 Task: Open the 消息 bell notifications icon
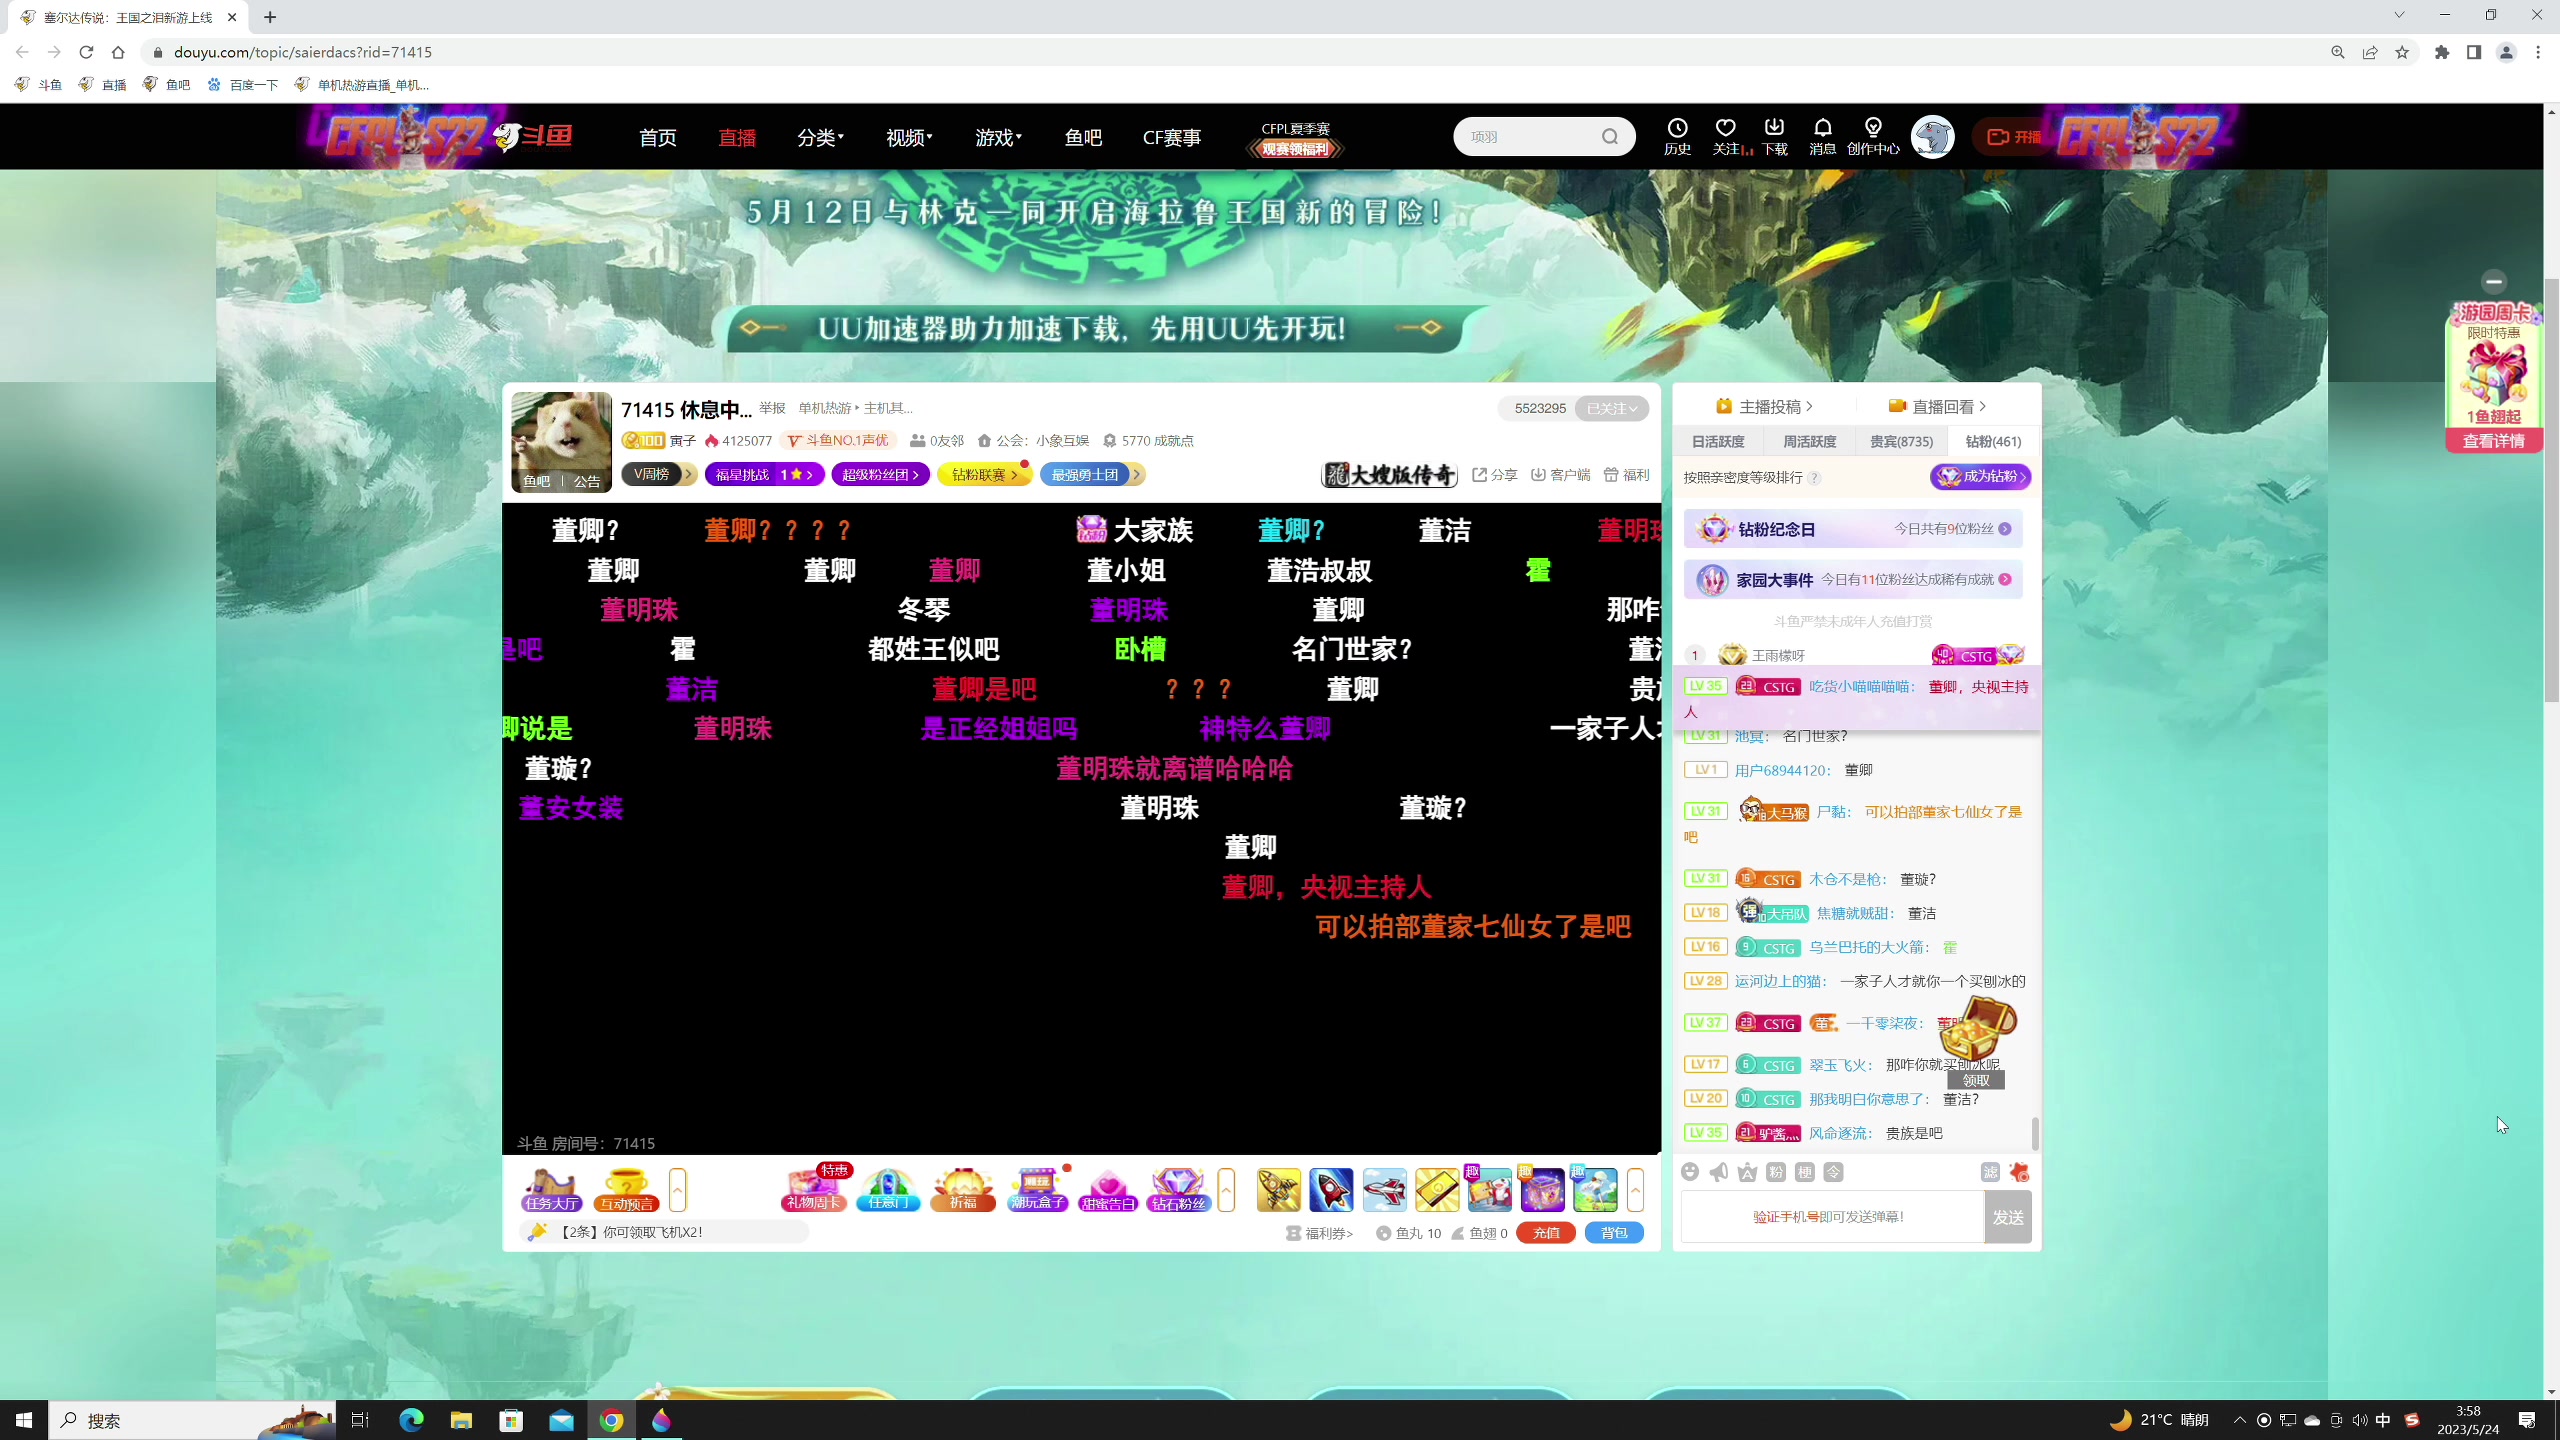click(x=1822, y=136)
